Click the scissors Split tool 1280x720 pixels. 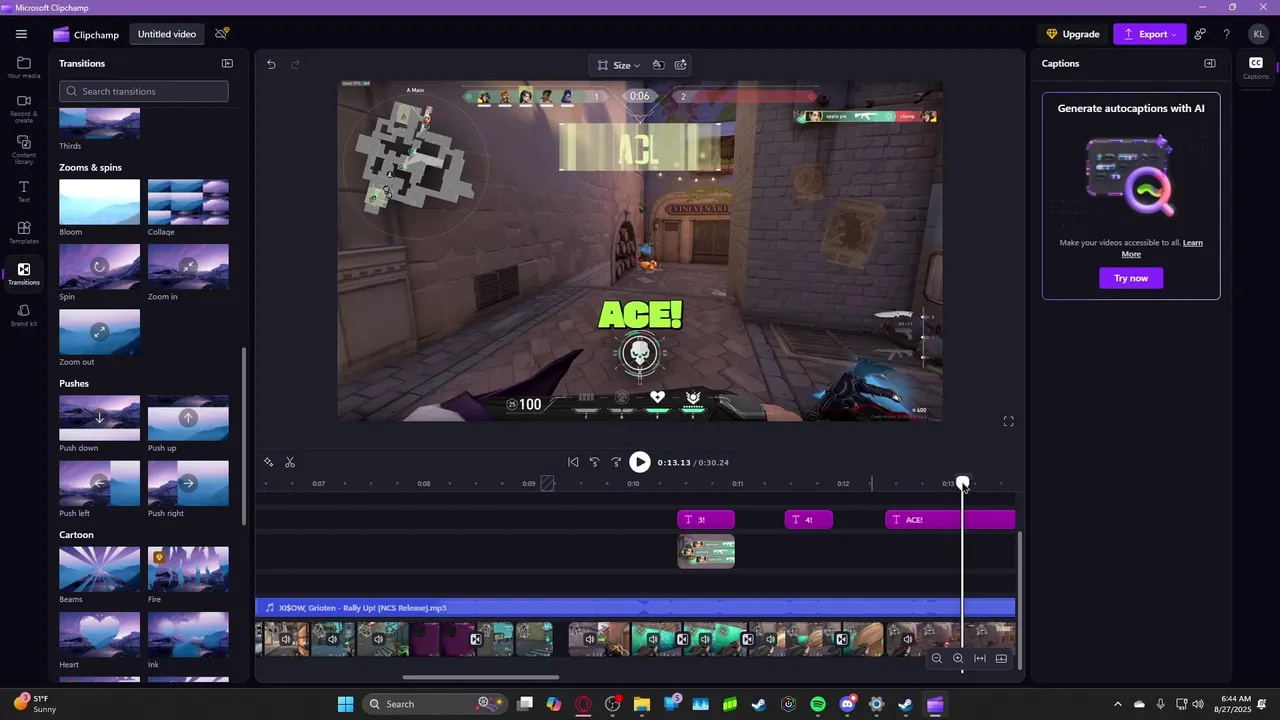point(290,462)
